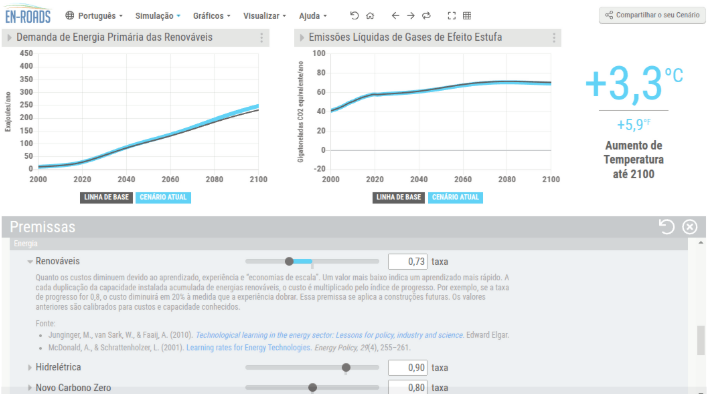
Task: Click the scrollbar up arrow in Premissas
Action: pyautogui.click(x=701, y=243)
